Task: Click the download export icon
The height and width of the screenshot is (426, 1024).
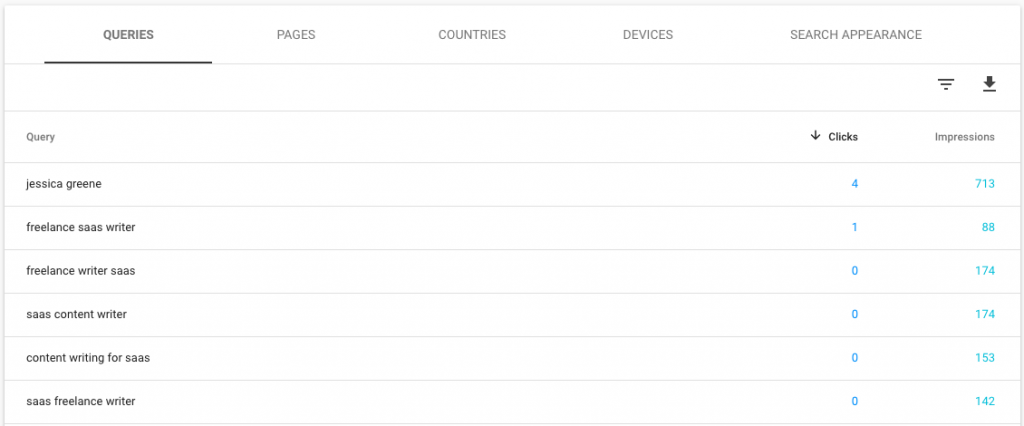Action: (x=989, y=85)
